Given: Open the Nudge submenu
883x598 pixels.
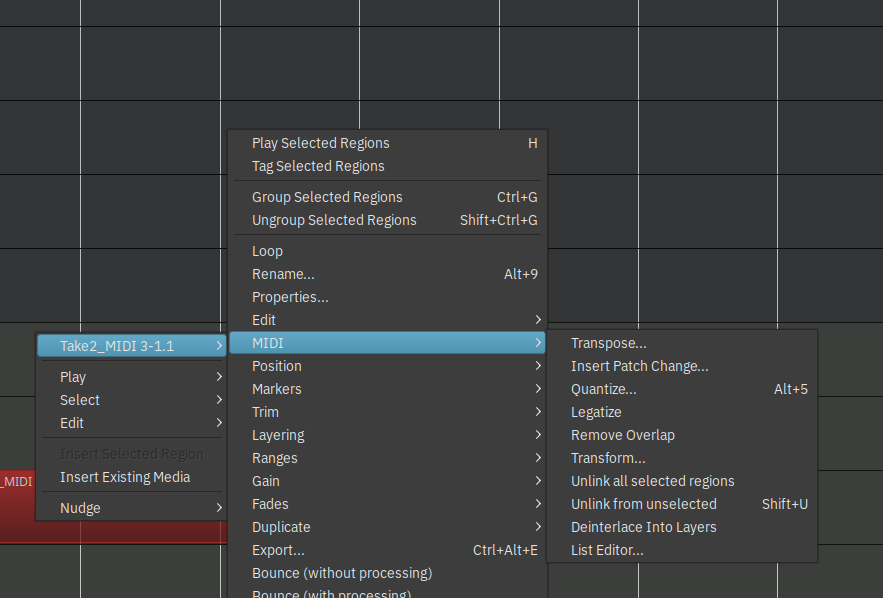Looking at the screenshot, I should [x=80, y=508].
